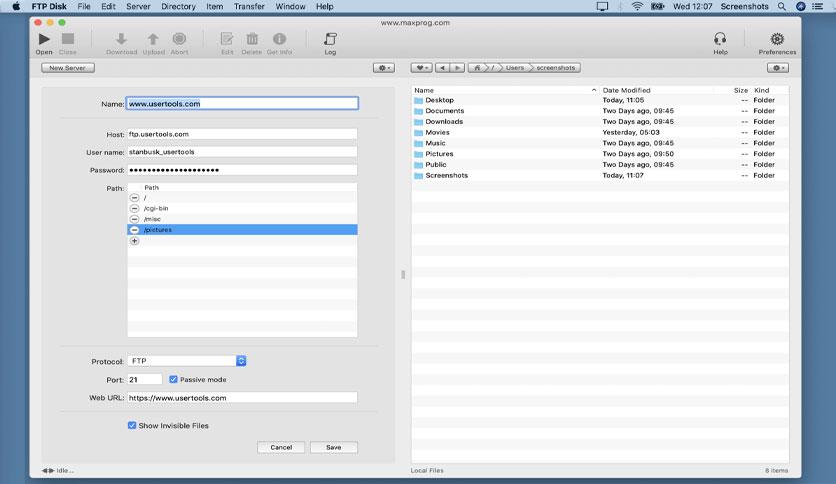
Task: Open Wi-Fi status menu icon
Action: tap(637, 6)
